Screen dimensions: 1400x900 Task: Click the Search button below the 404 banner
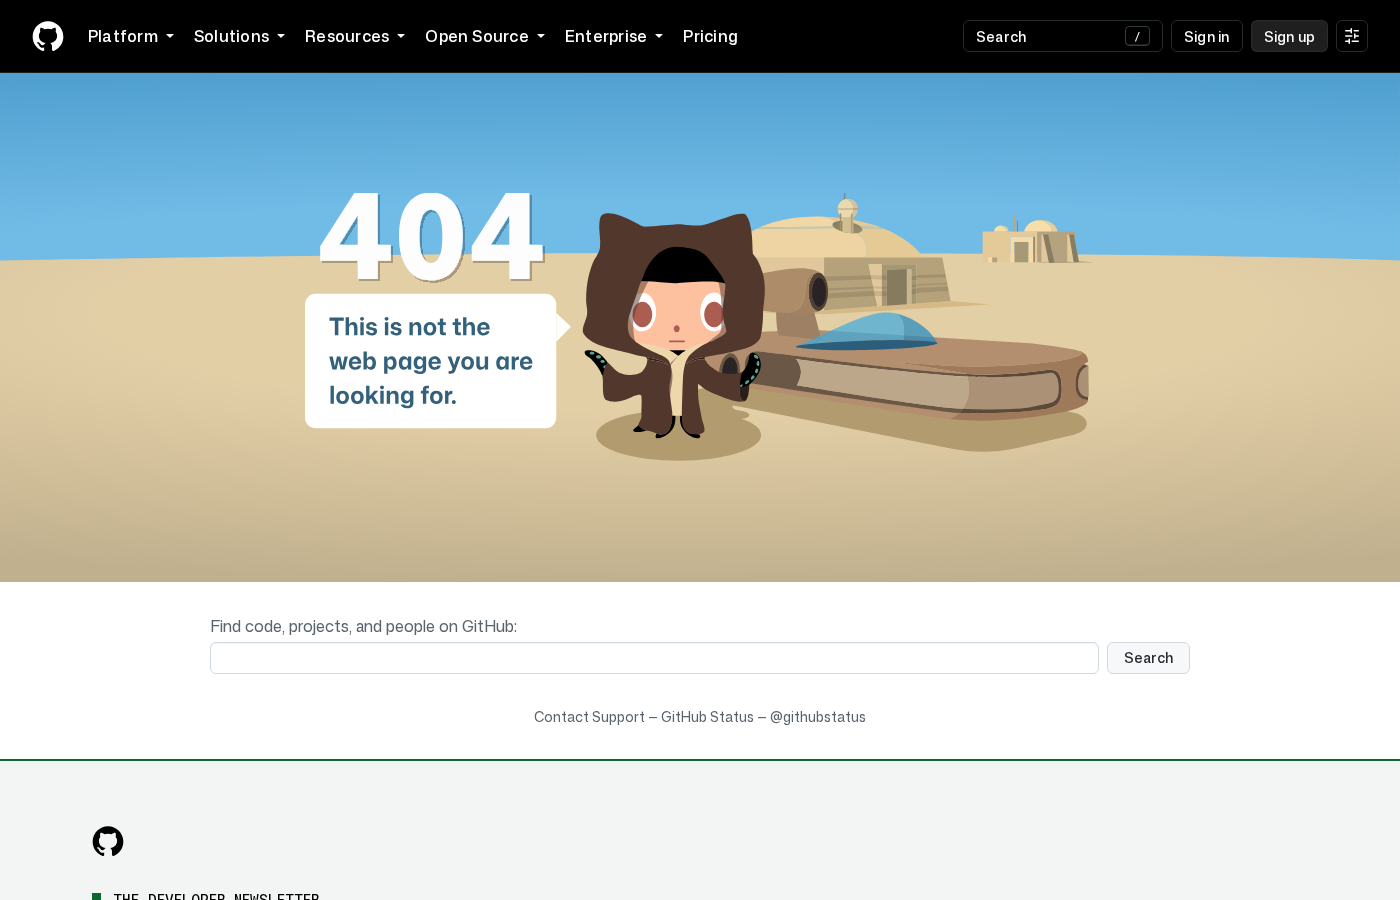pos(1148,658)
